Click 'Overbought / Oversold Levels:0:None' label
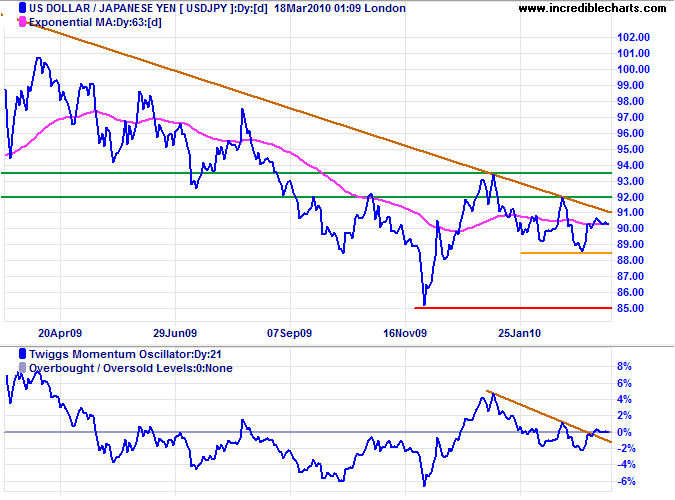The width and height of the screenshot is (675, 500). (131, 368)
